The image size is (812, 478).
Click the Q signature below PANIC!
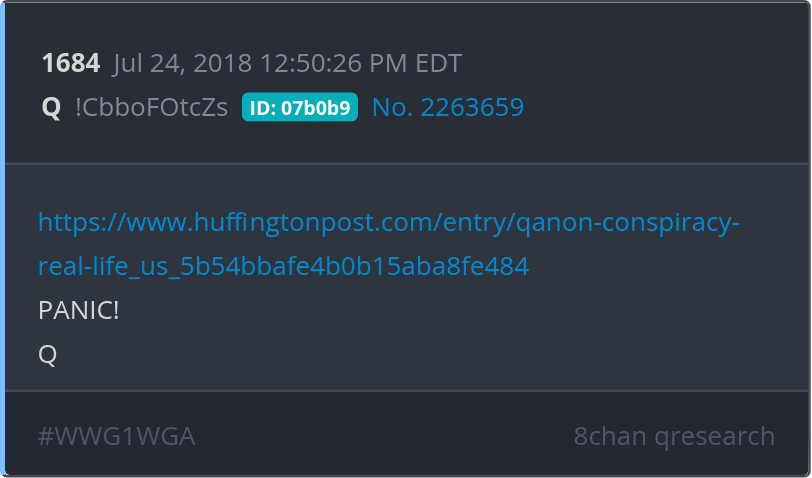[x=48, y=354]
